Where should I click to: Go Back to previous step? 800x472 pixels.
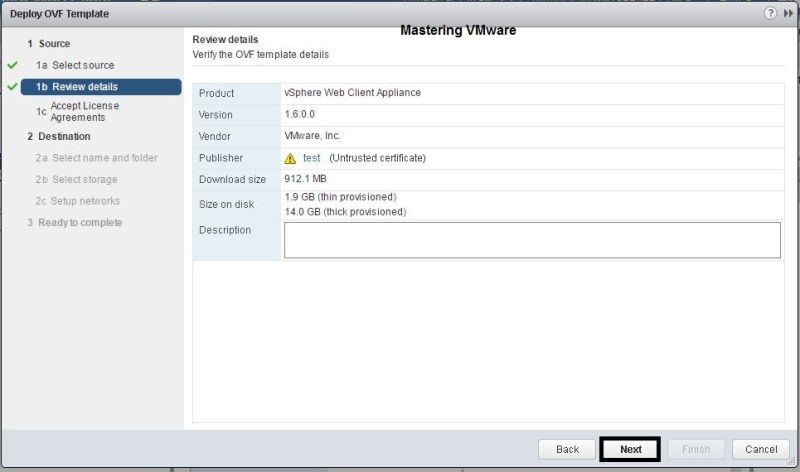[567, 449]
